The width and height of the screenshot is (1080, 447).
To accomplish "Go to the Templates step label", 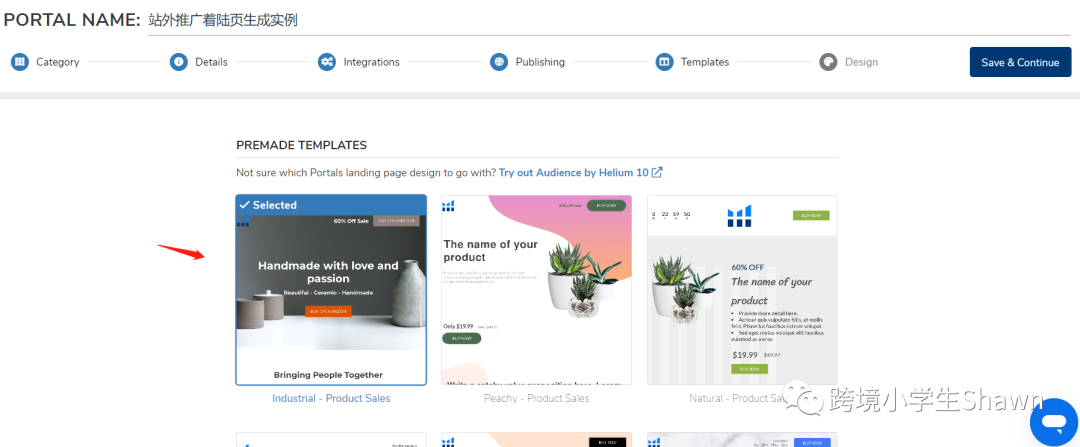I will [x=705, y=62].
